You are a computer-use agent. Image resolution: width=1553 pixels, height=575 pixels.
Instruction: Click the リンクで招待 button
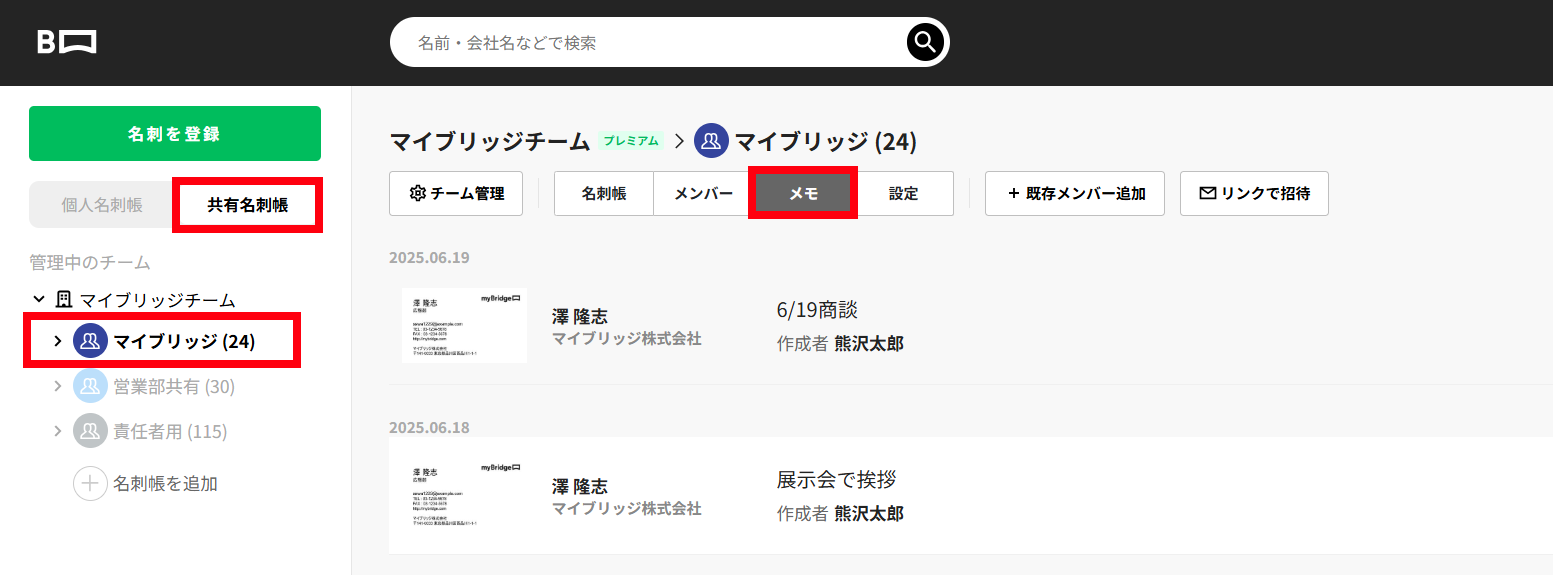pos(1254,194)
